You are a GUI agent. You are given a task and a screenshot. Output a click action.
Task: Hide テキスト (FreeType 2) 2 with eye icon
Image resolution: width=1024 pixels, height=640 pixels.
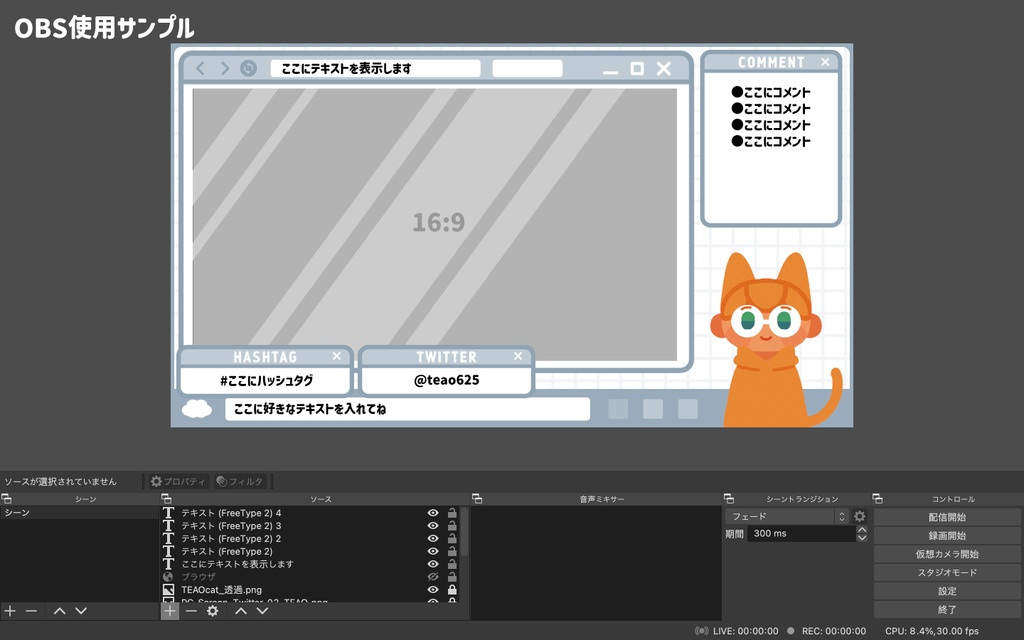point(432,538)
